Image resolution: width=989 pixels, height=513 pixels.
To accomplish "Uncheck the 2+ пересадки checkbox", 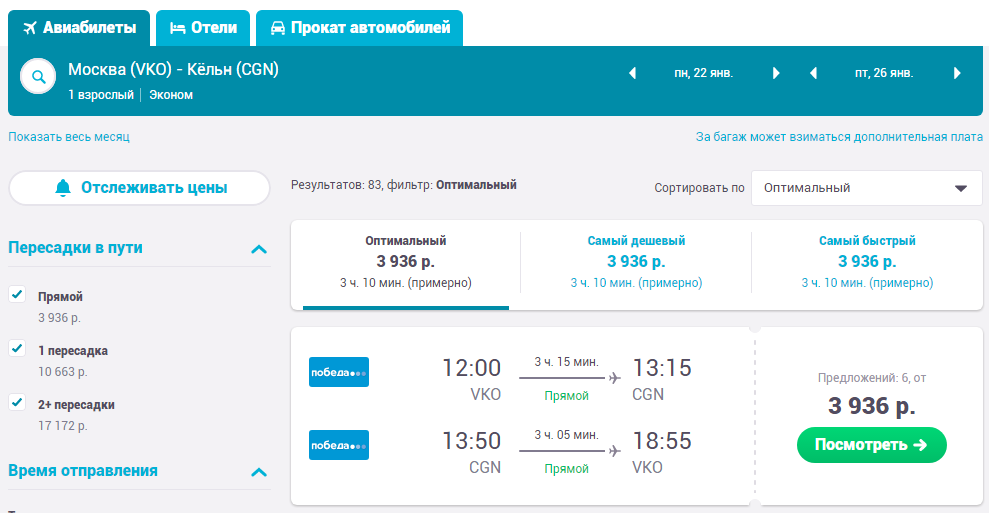I will 17,402.
